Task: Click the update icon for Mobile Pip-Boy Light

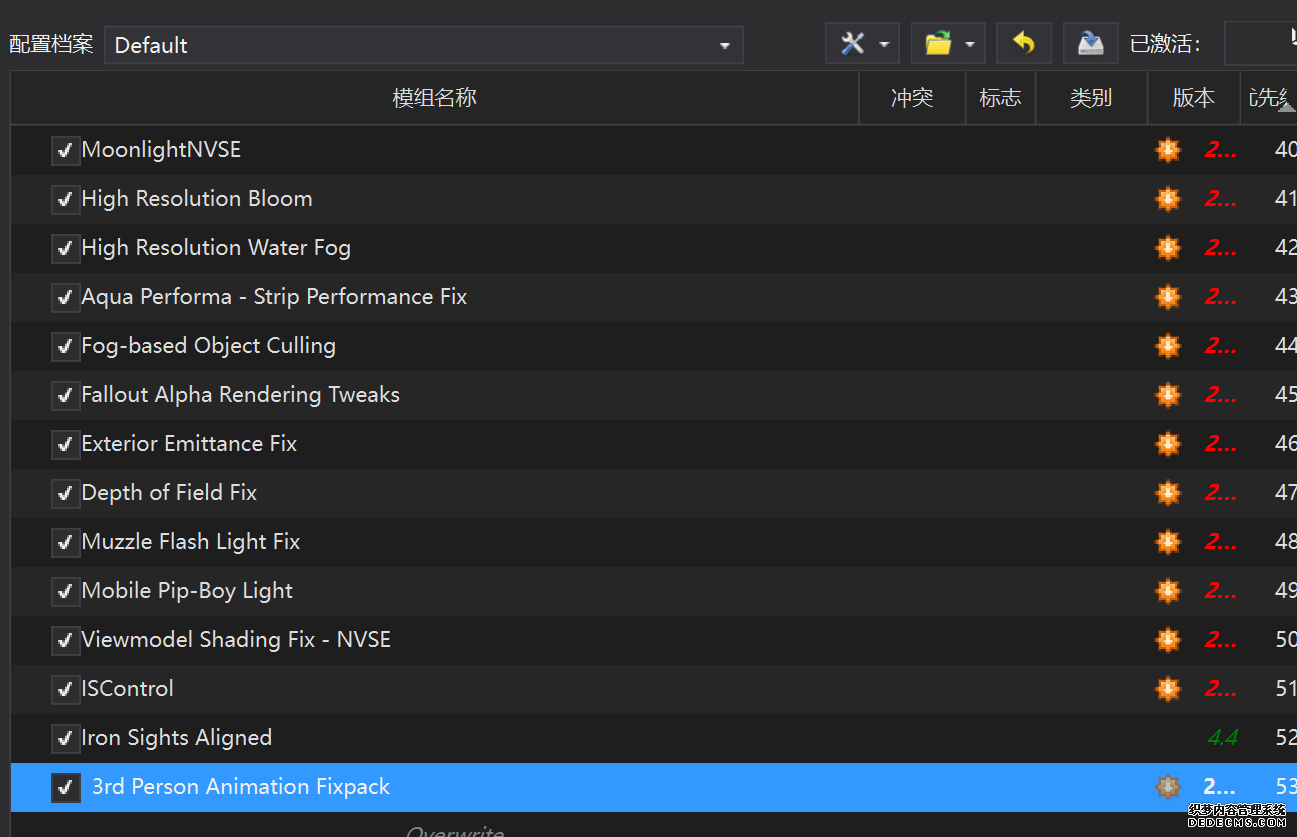Action: tap(1167, 591)
